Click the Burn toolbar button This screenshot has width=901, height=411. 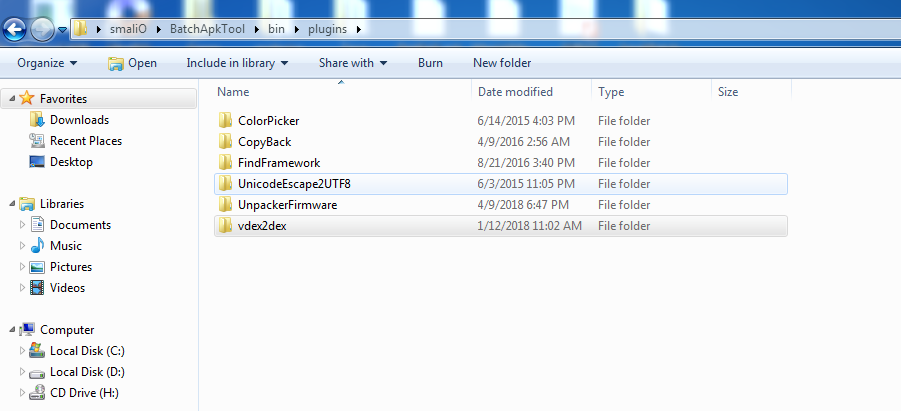pos(430,63)
